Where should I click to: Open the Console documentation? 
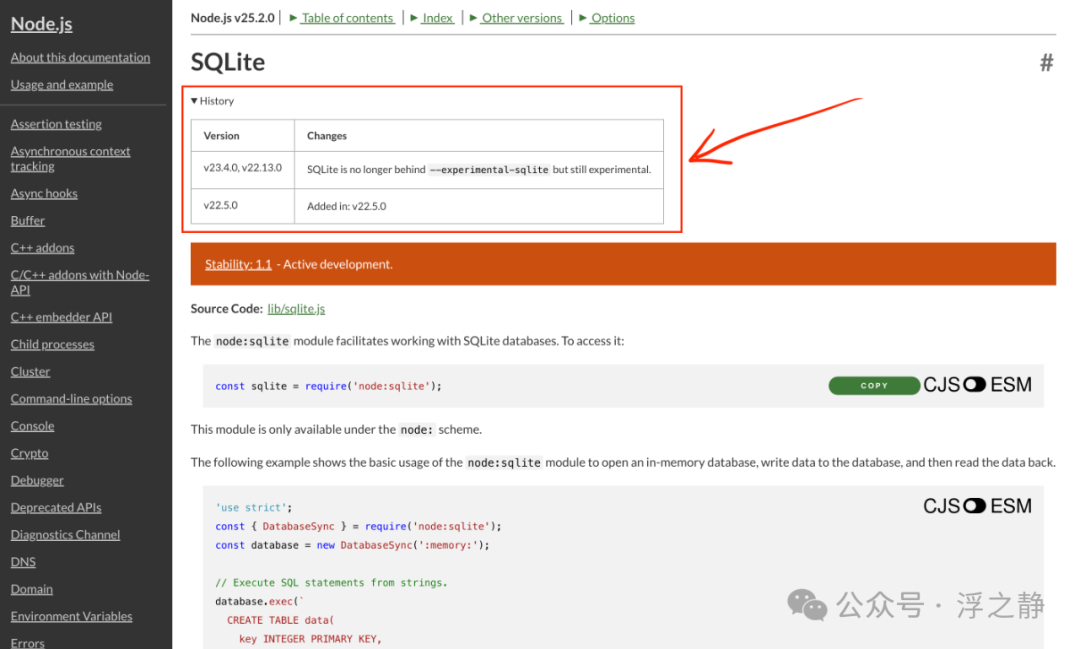[32, 426]
